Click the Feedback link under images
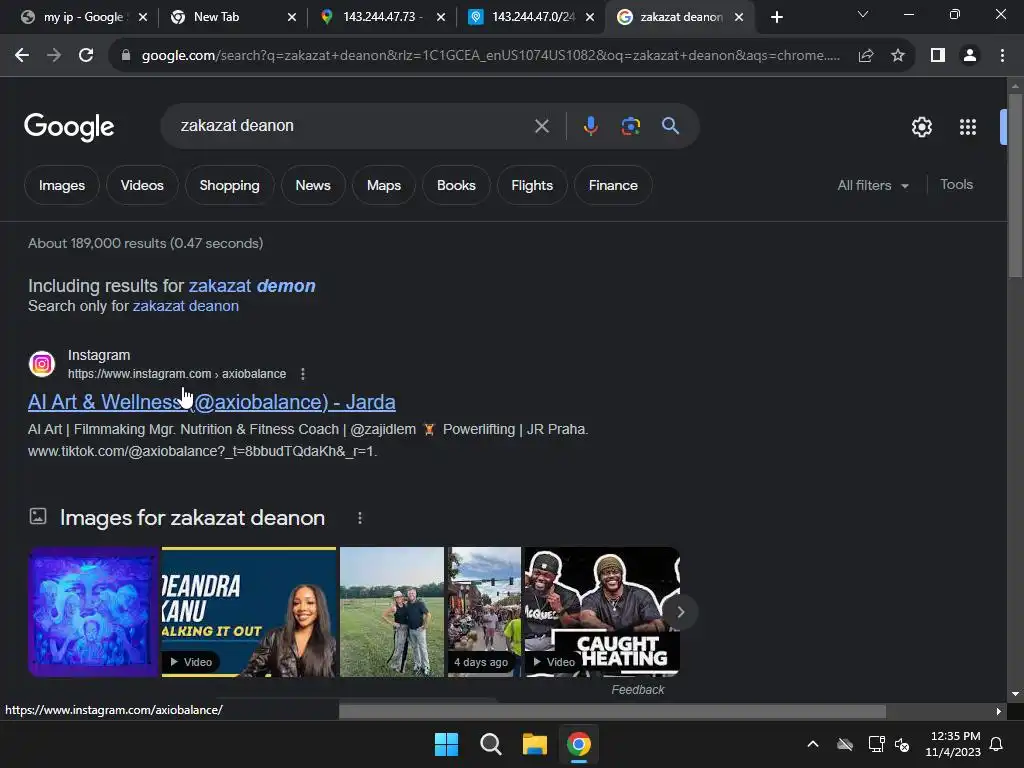Screen dimensions: 1024x768 click(x=637, y=690)
